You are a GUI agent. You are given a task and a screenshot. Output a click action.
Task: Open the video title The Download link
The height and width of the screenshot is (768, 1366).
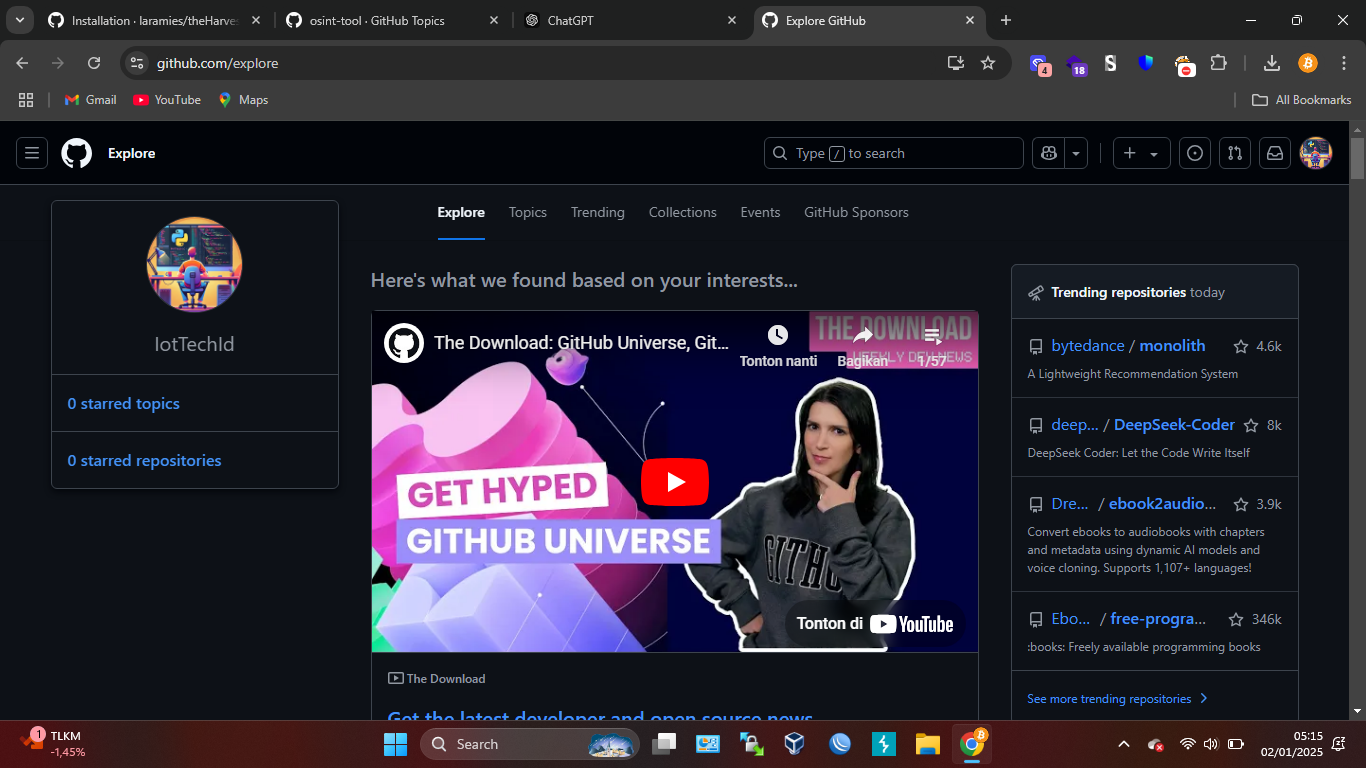tap(581, 343)
